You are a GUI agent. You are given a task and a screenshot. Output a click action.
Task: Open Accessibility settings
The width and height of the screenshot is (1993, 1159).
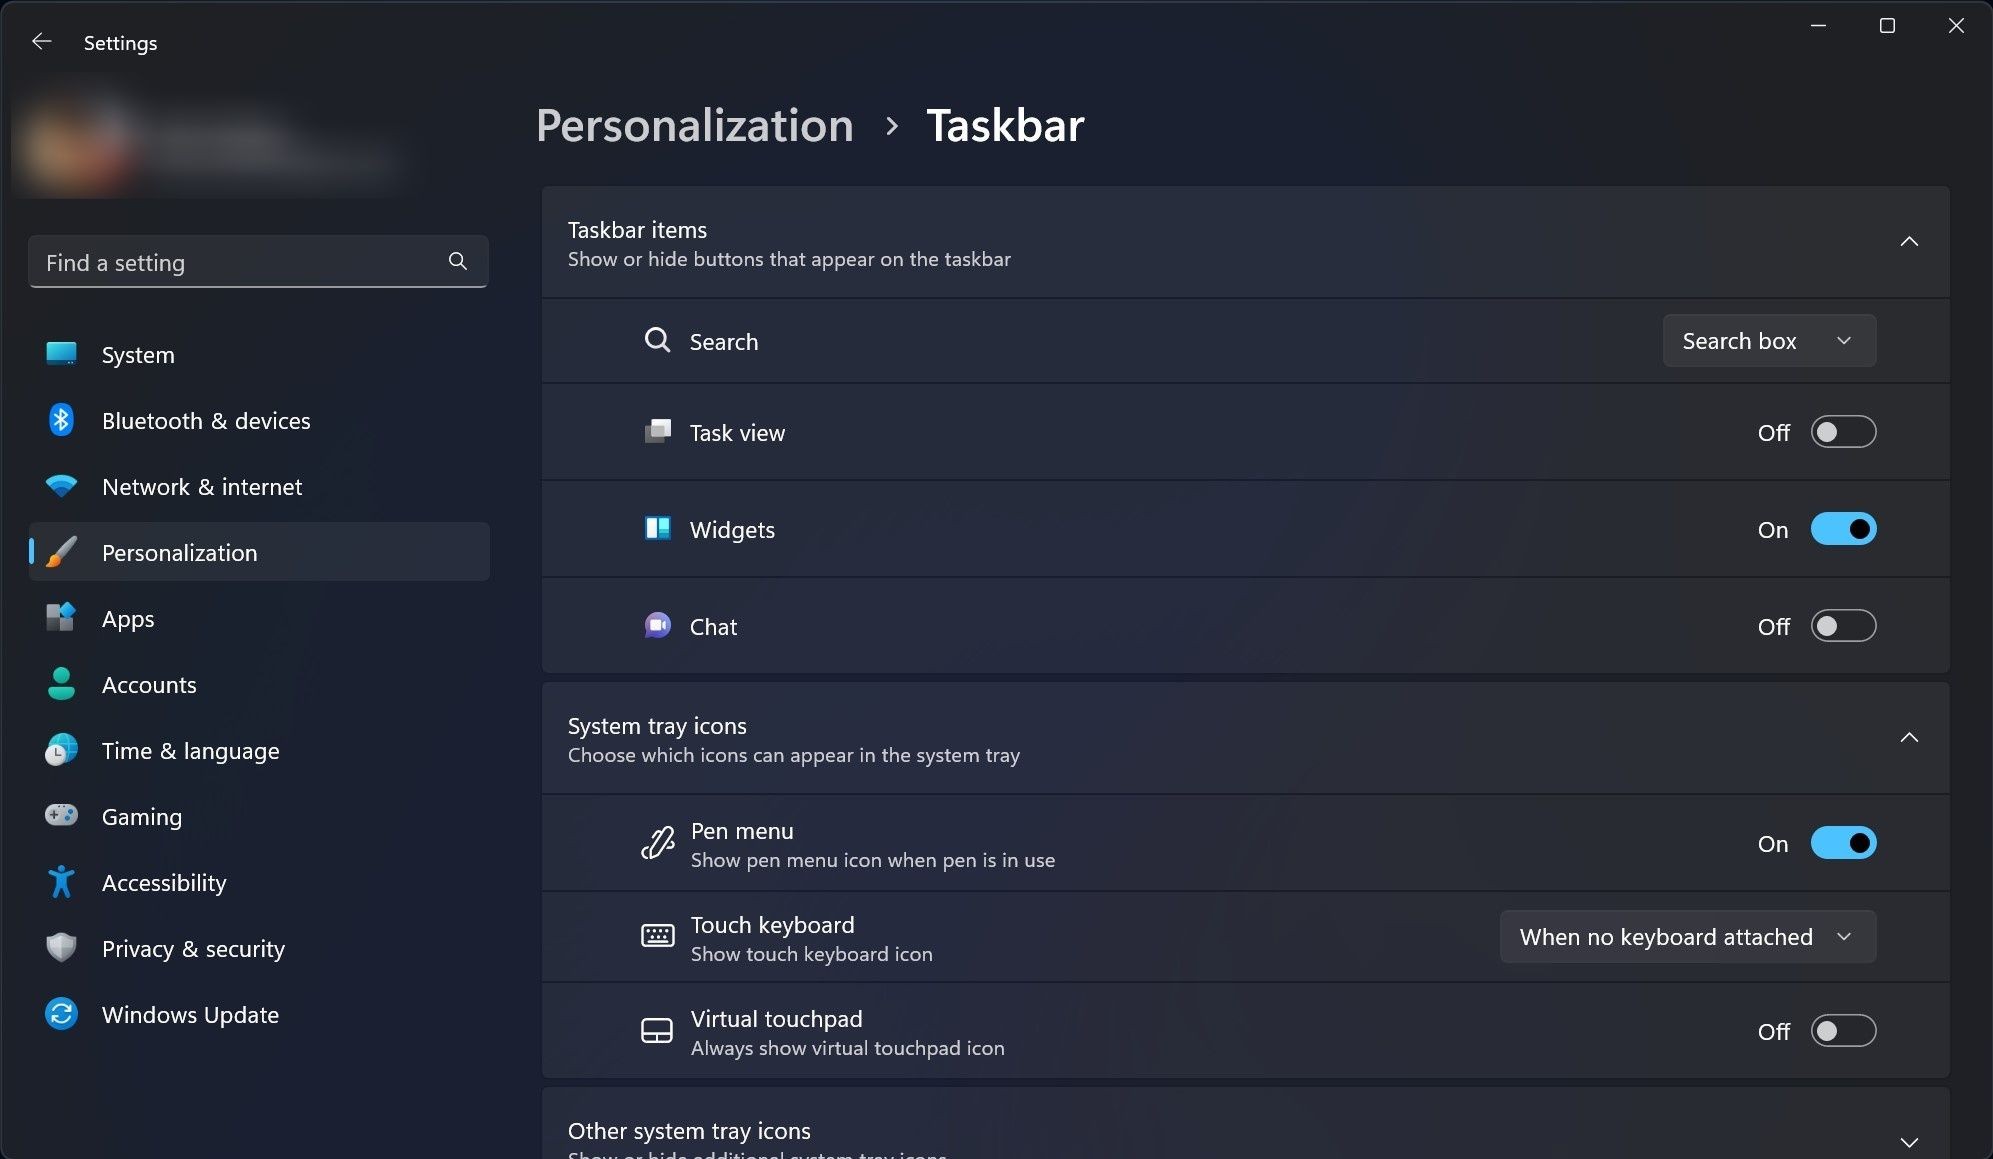coord(259,882)
